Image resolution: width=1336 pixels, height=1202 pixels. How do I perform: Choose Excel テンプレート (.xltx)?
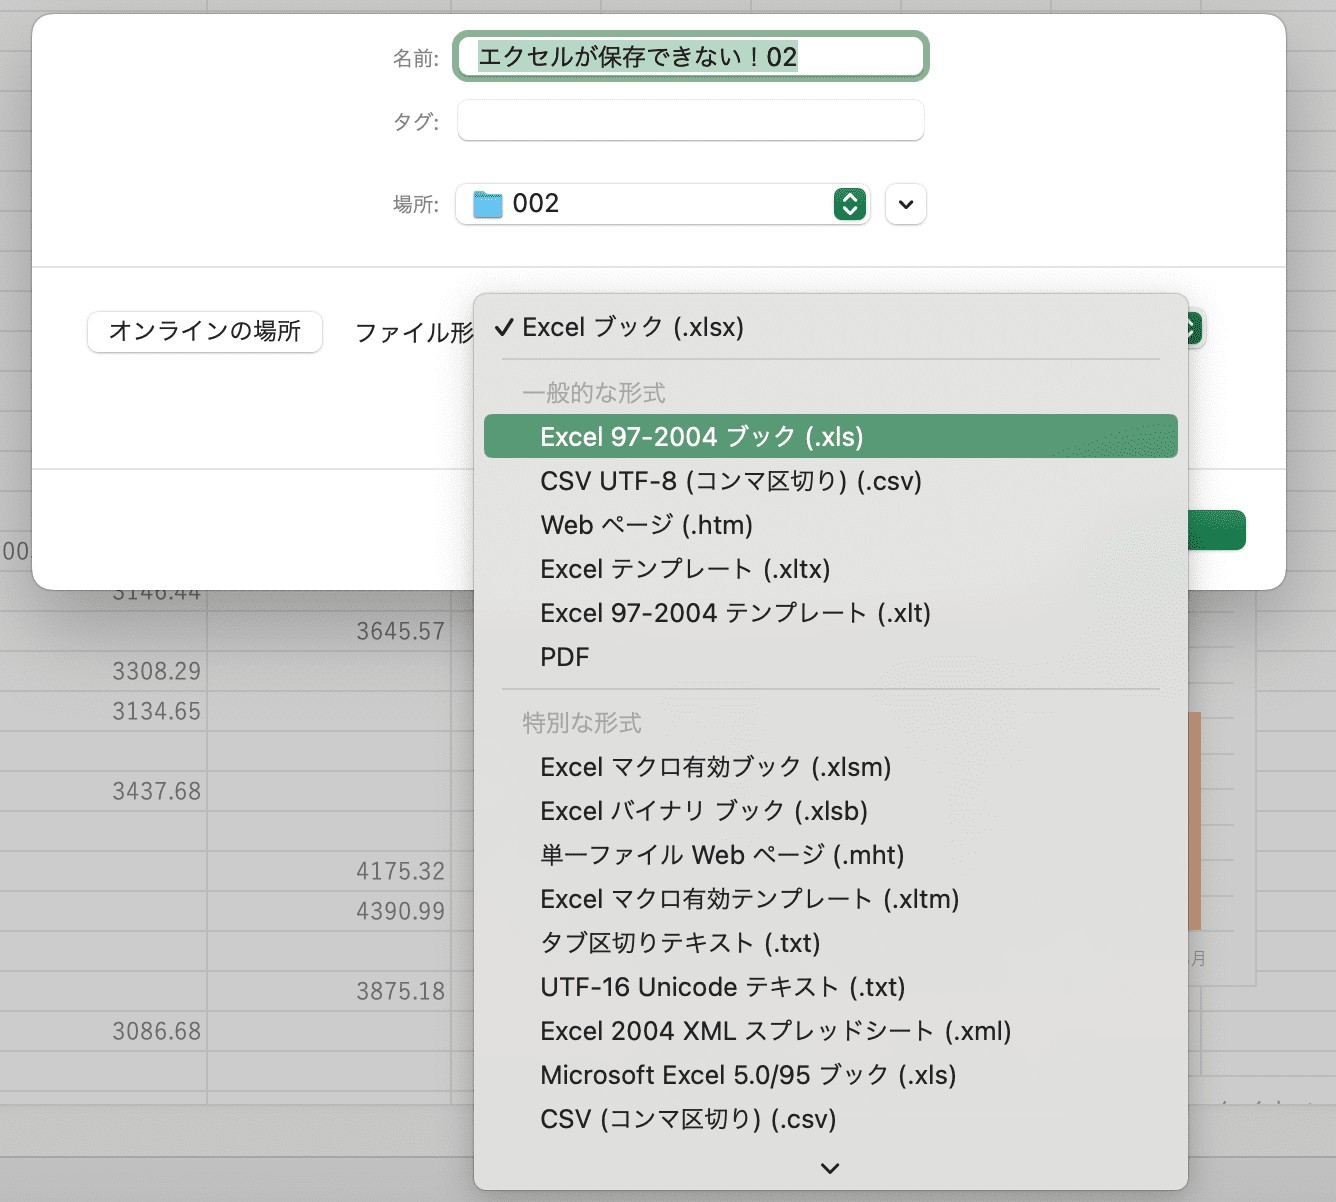pos(830,569)
